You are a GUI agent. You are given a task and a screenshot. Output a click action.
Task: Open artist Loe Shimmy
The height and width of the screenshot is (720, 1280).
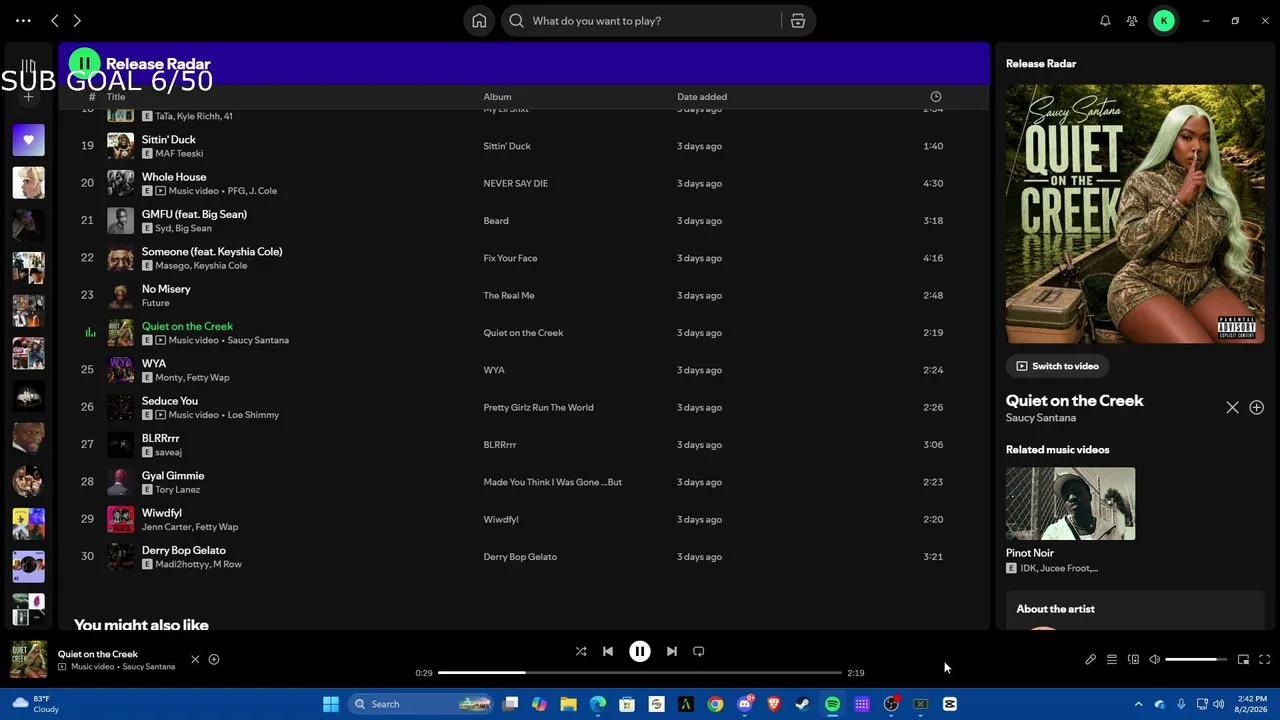pos(253,415)
